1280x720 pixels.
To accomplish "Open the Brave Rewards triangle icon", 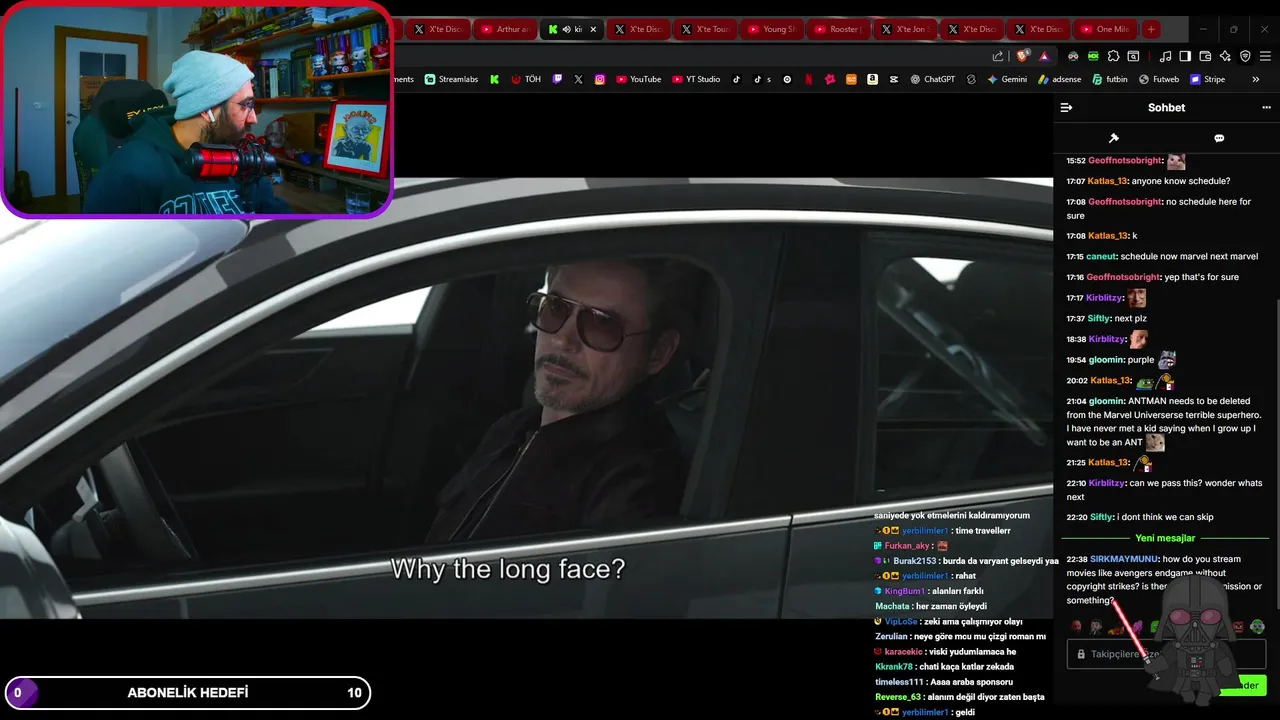I will tap(1044, 56).
